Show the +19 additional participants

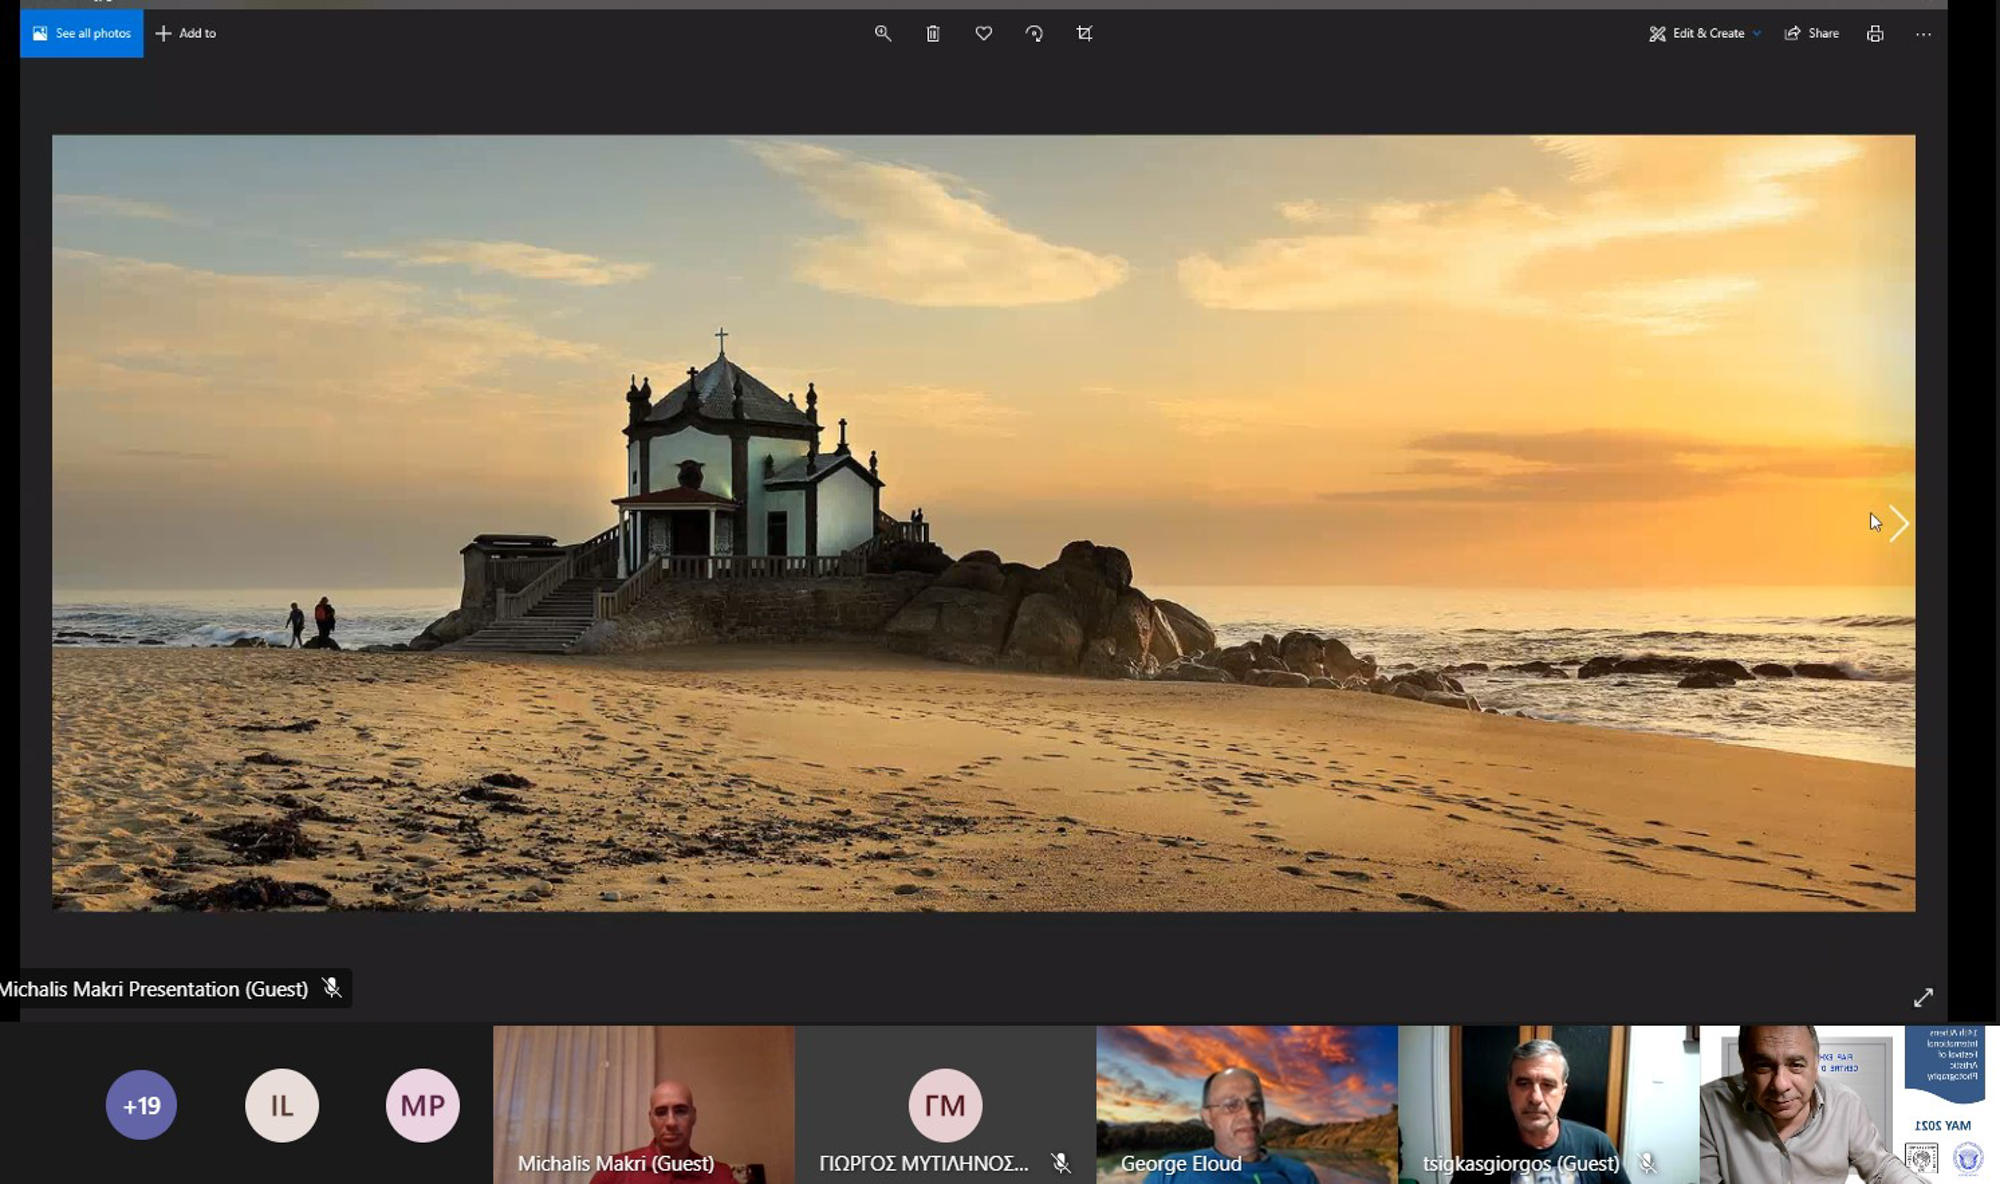tap(141, 1105)
